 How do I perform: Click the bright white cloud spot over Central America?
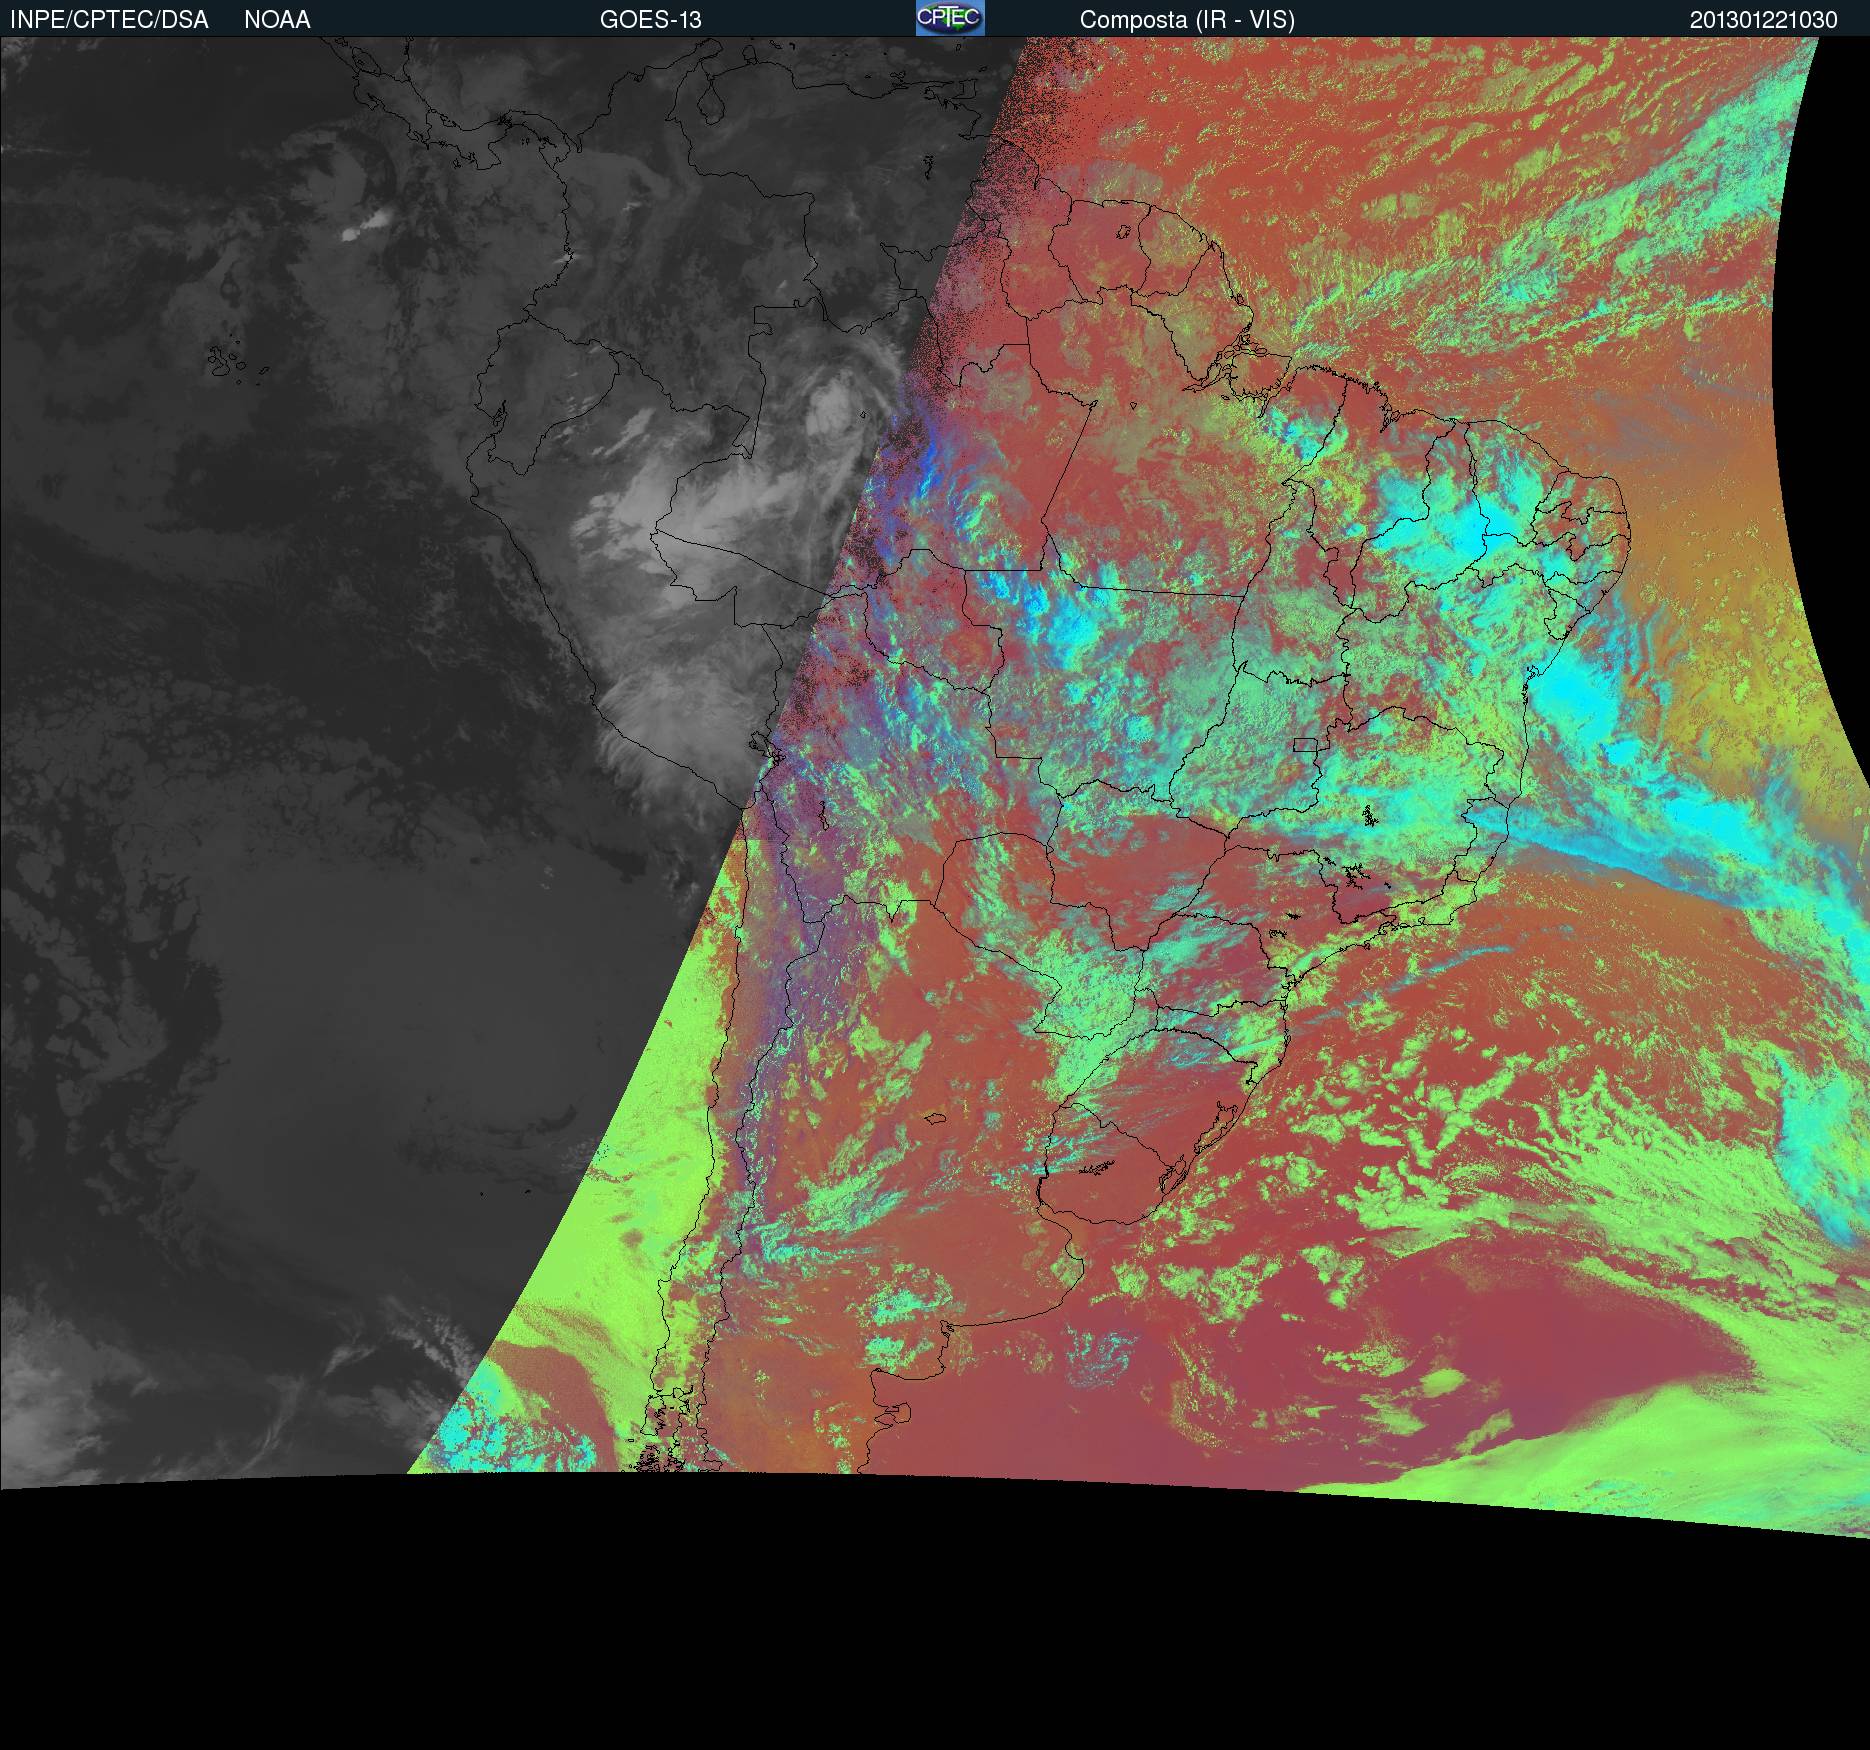[x=353, y=232]
